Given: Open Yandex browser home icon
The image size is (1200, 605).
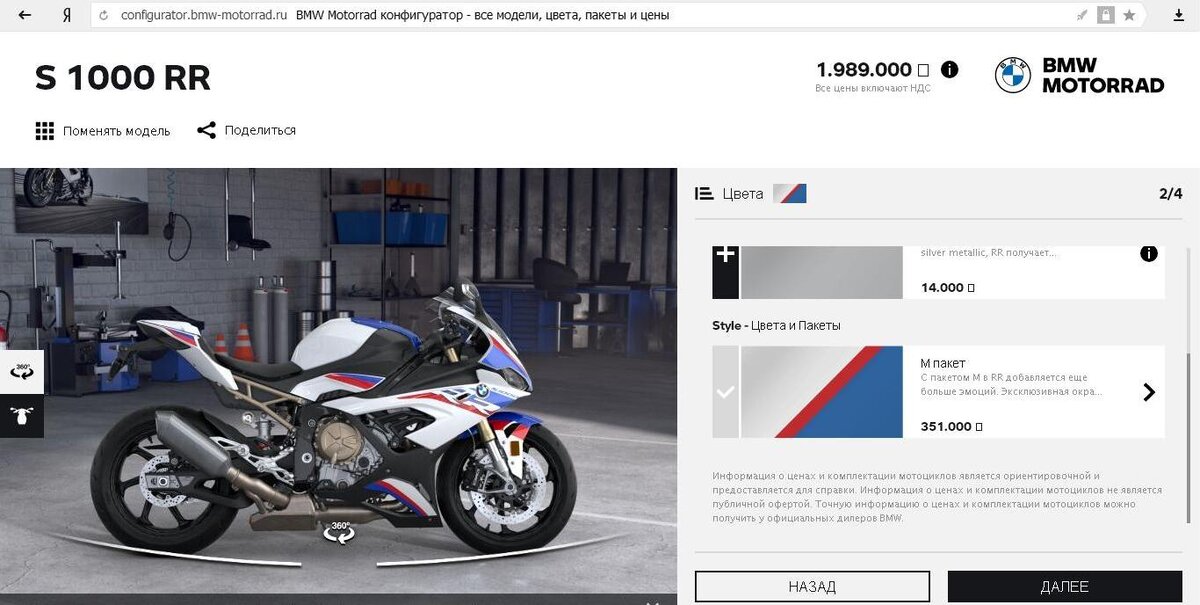Looking at the screenshot, I should 66,15.
